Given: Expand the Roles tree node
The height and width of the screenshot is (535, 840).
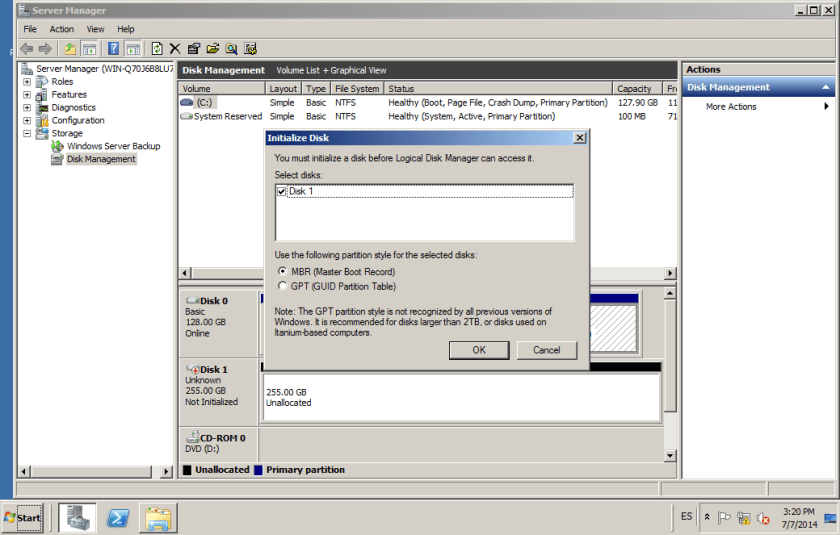Looking at the screenshot, I should click(x=27, y=82).
